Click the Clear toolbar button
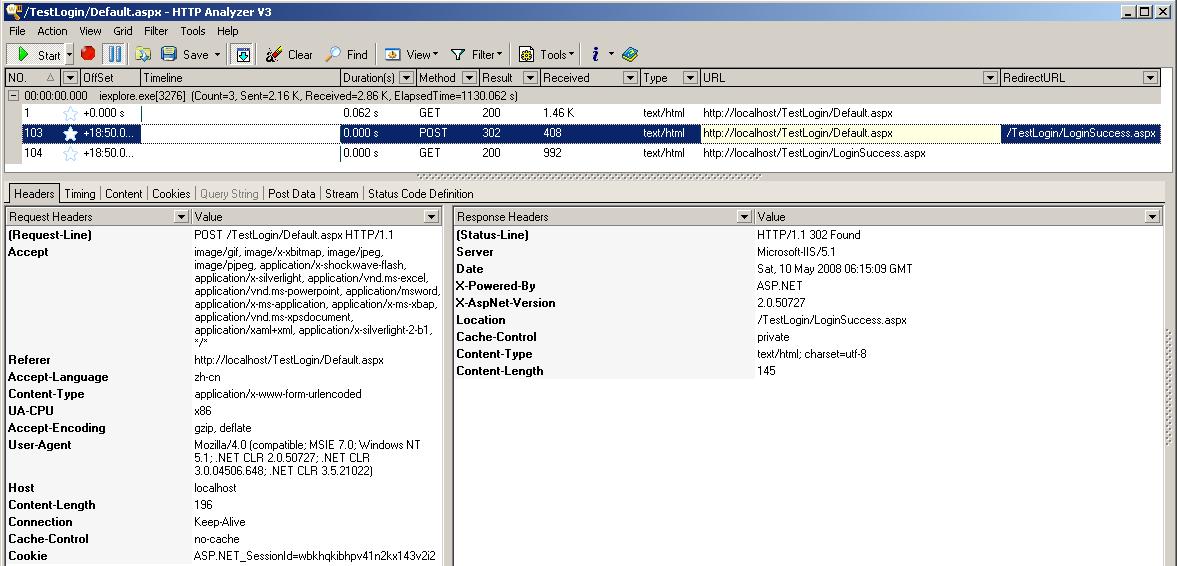This screenshot has width=1177, height=566. 289,54
